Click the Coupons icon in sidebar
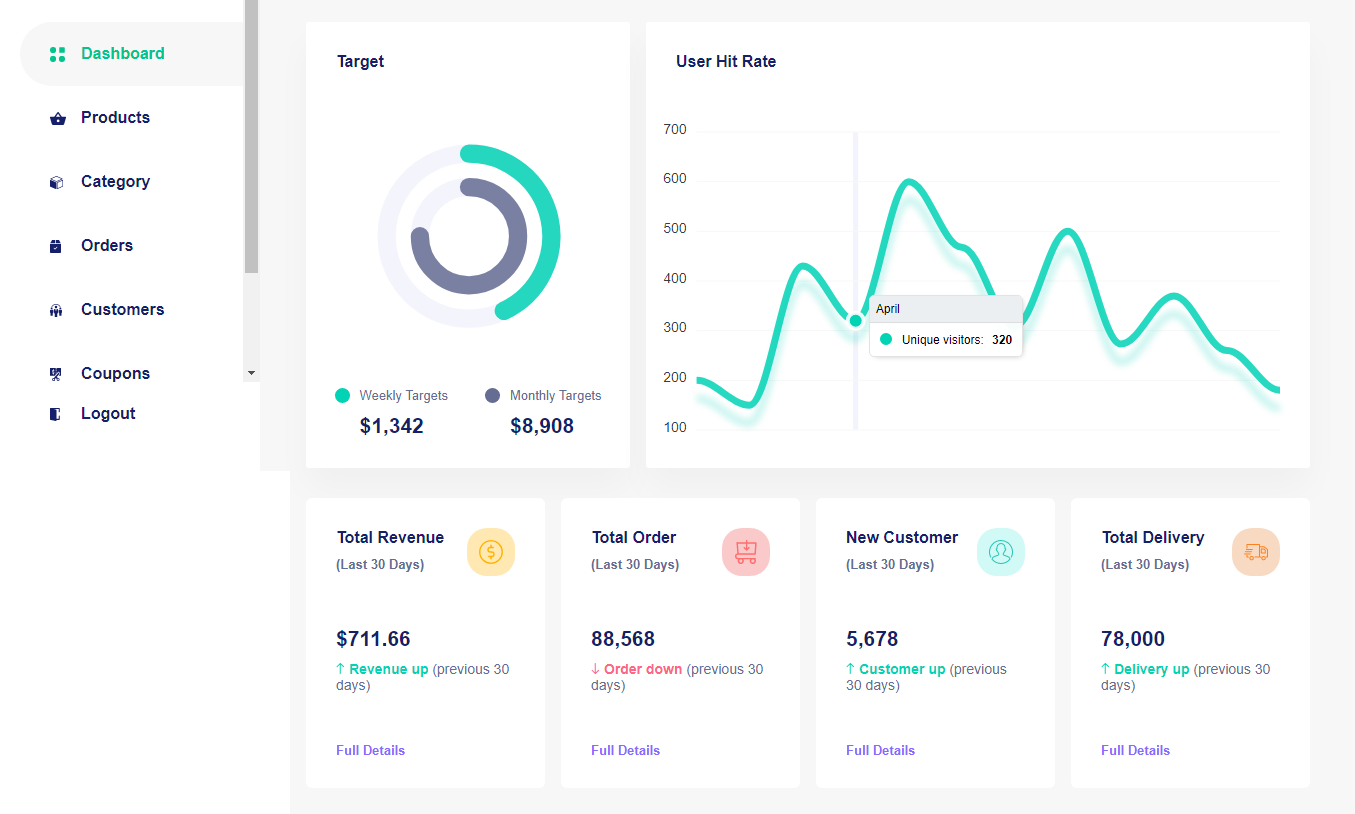 pyautogui.click(x=56, y=374)
